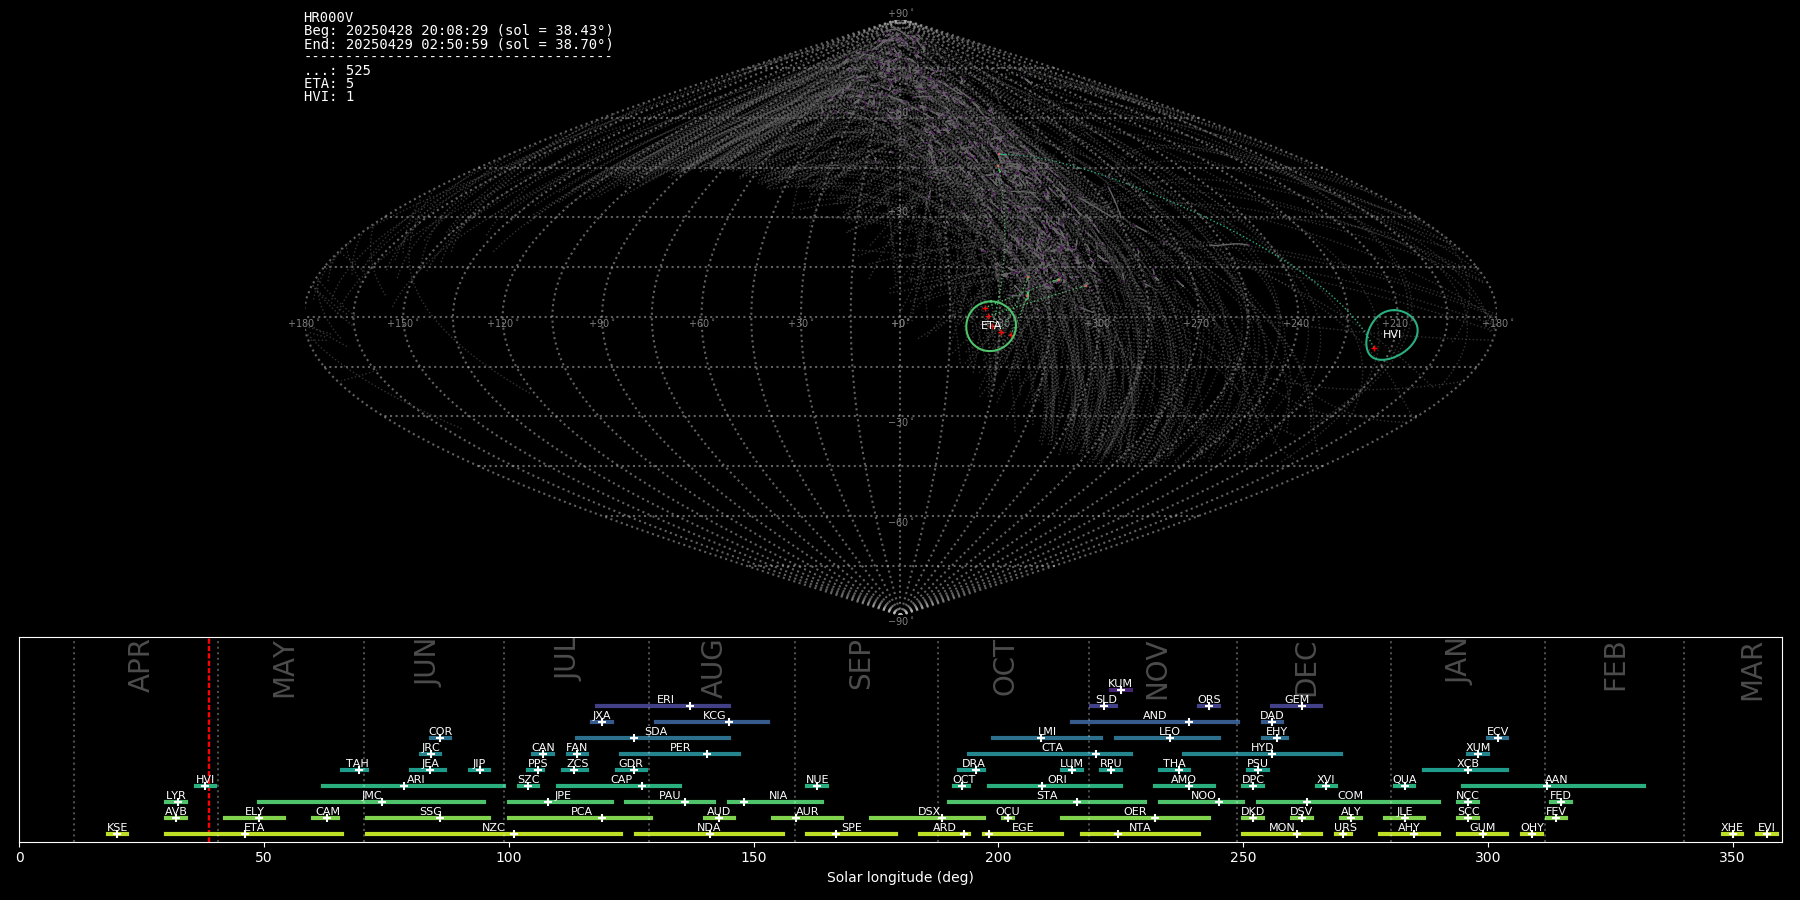The image size is (1800, 900).
Task: Click the PCA shower bar label
Action: tap(582, 812)
